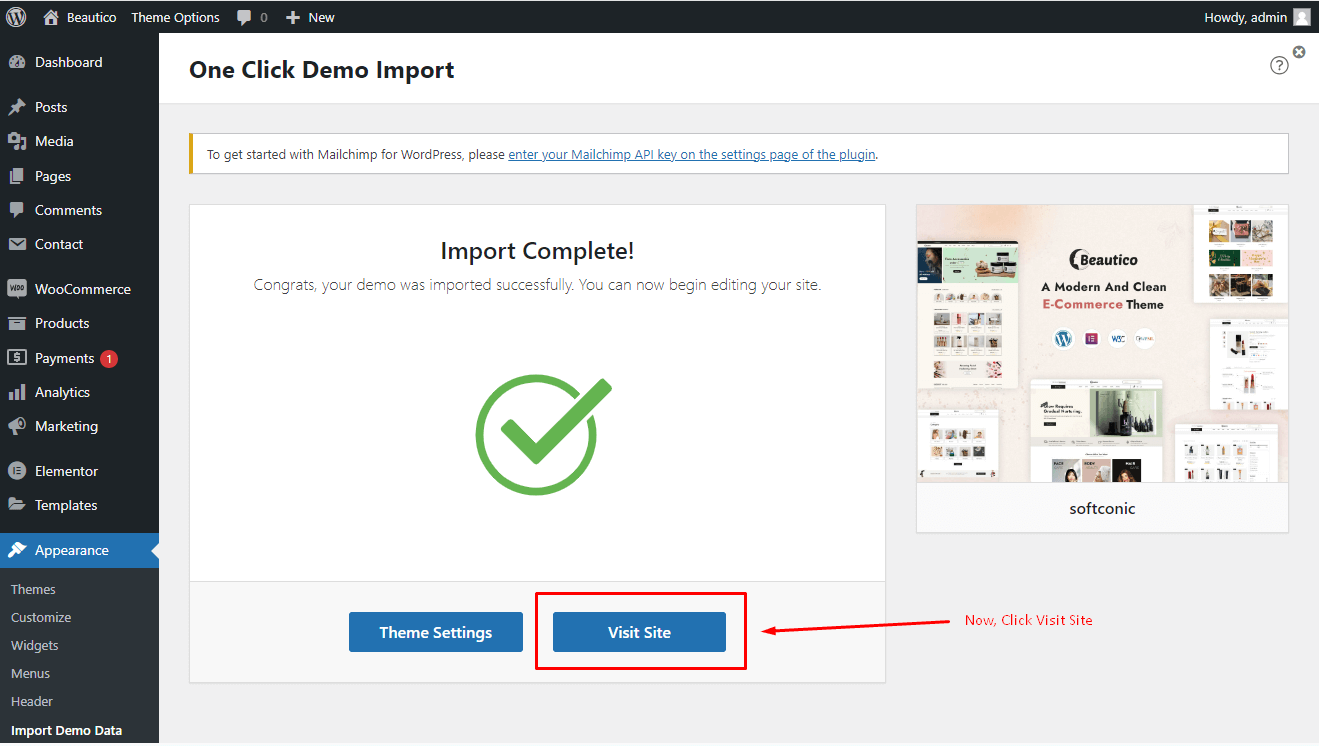Screen dimensions: 1319x746
Task: Click the Pages icon in sidebar
Action: pyautogui.click(x=17, y=176)
